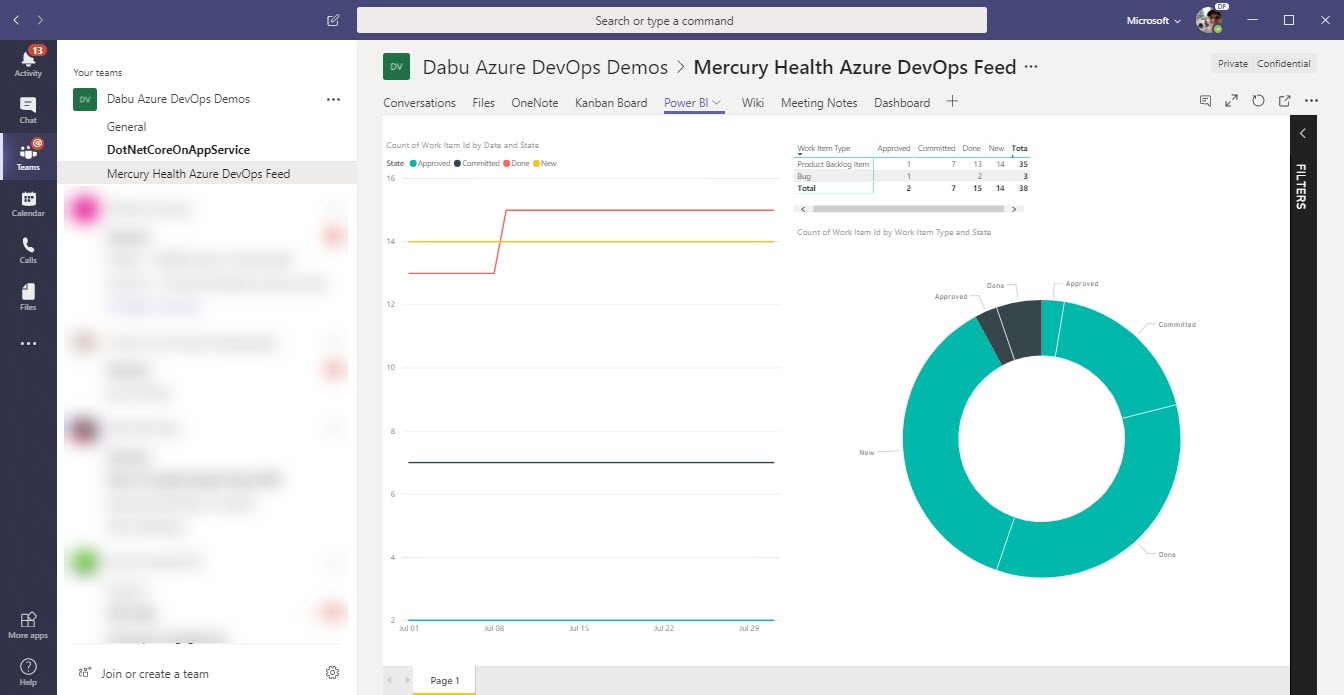This screenshot has width=1344, height=695.
Task: Click the Private label in channel header
Action: 1233,64
